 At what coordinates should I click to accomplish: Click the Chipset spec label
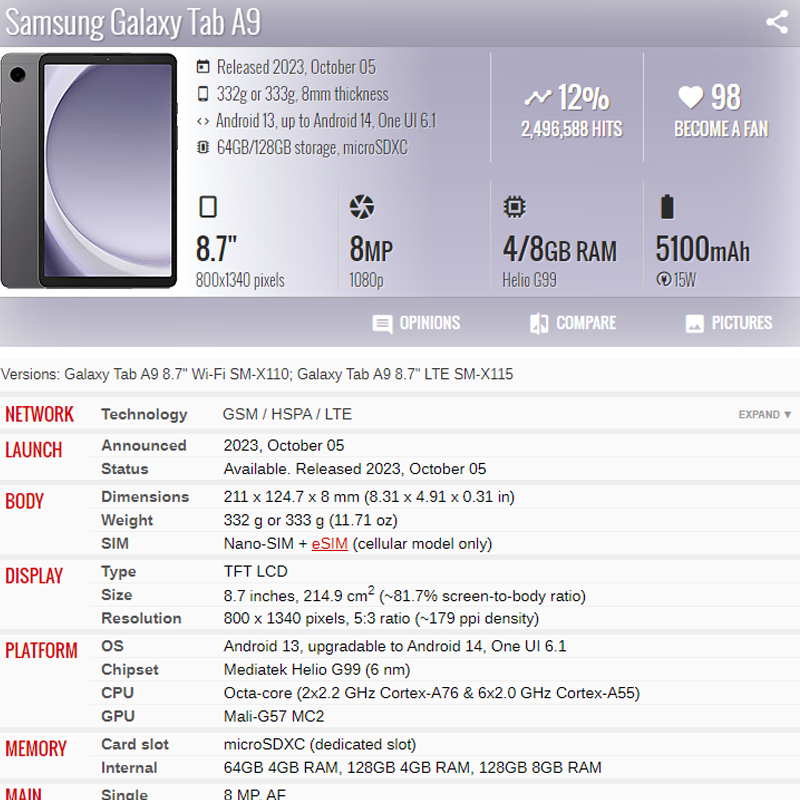tap(130, 669)
